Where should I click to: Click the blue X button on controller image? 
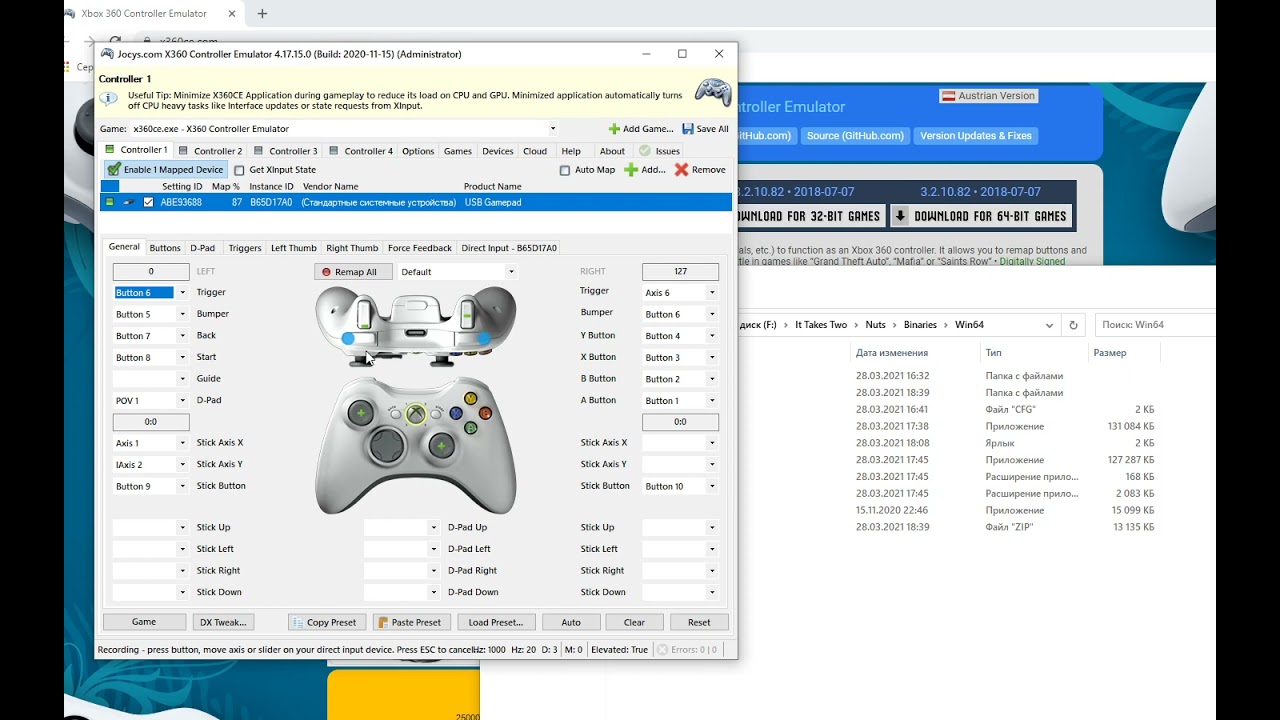[456, 413]
